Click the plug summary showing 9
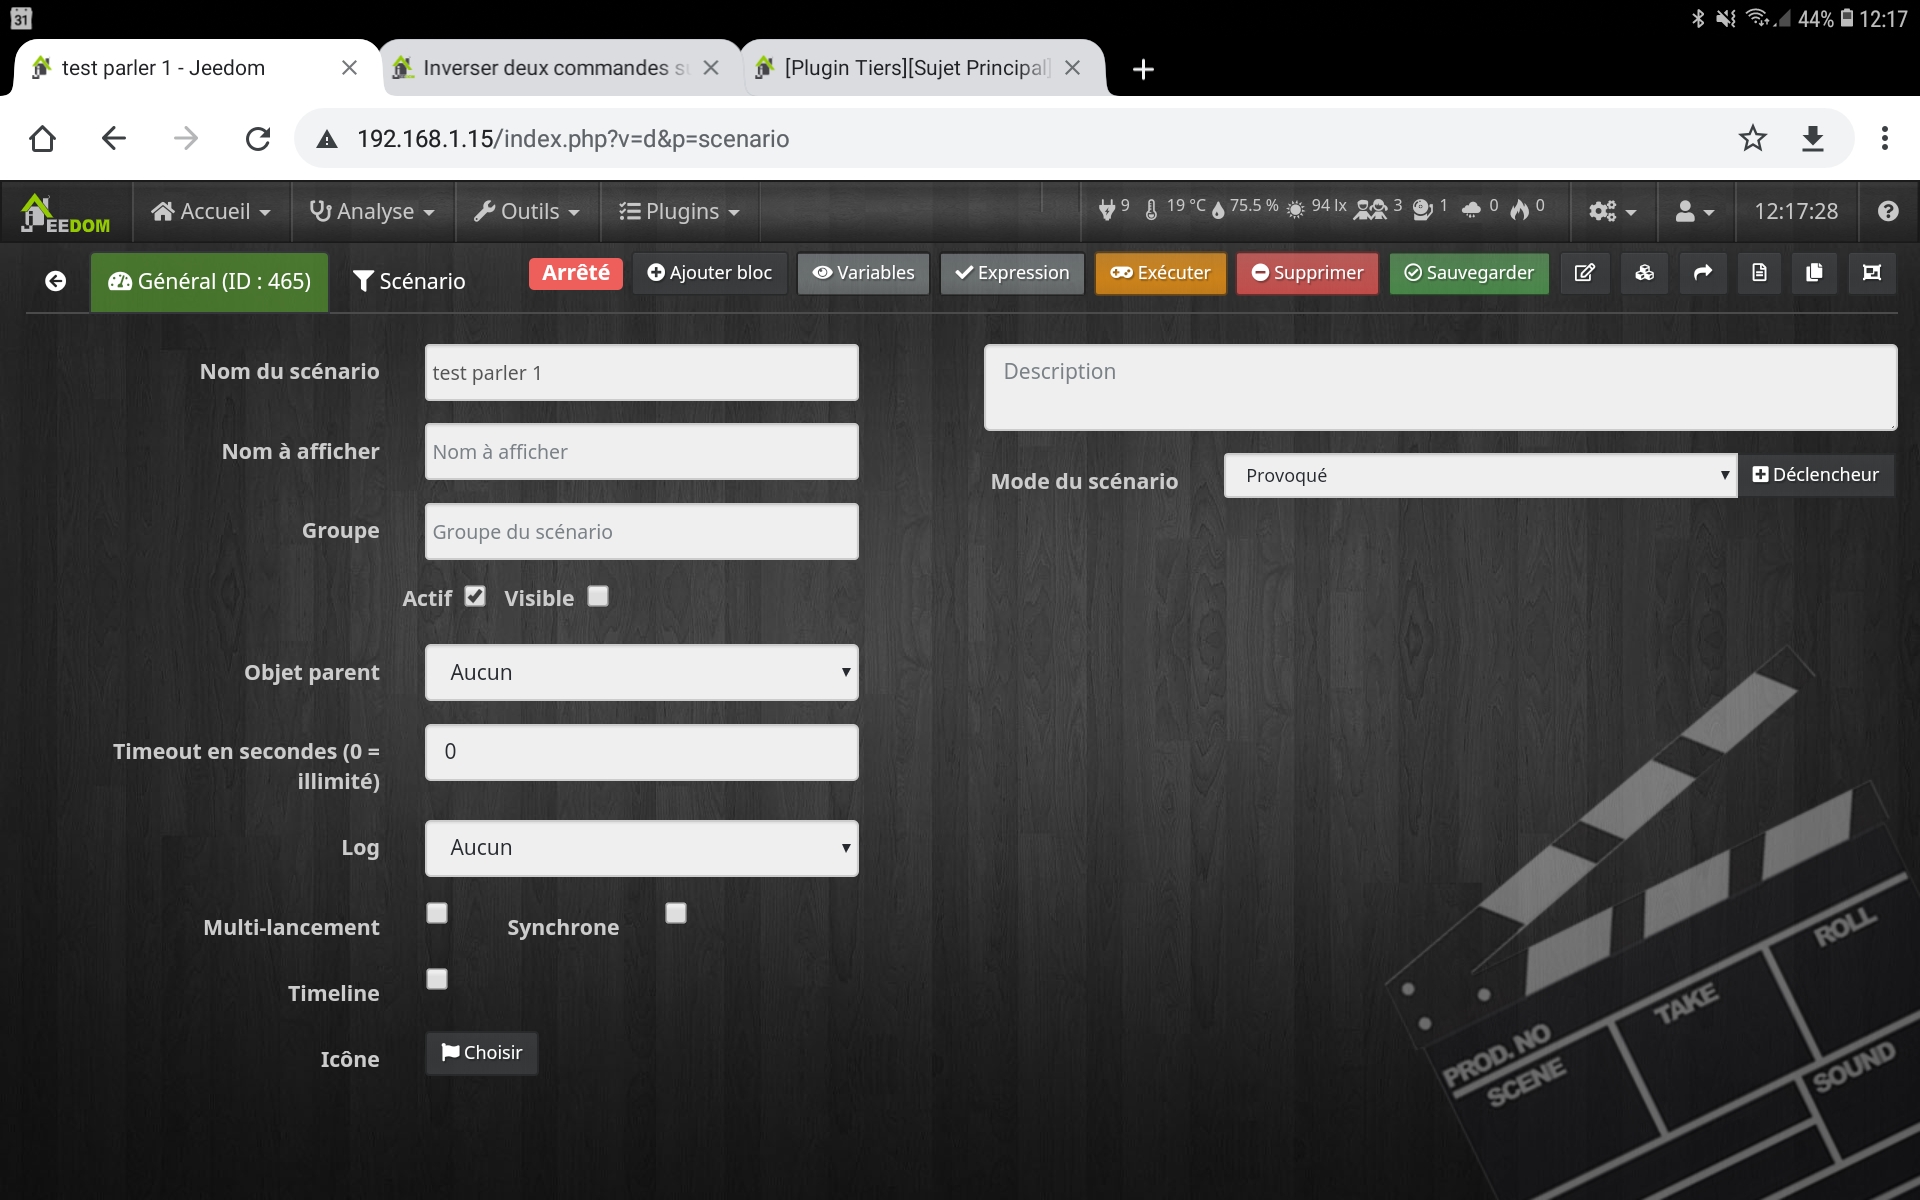This screenshot has height=1200, width=1920. point(1114,208)
